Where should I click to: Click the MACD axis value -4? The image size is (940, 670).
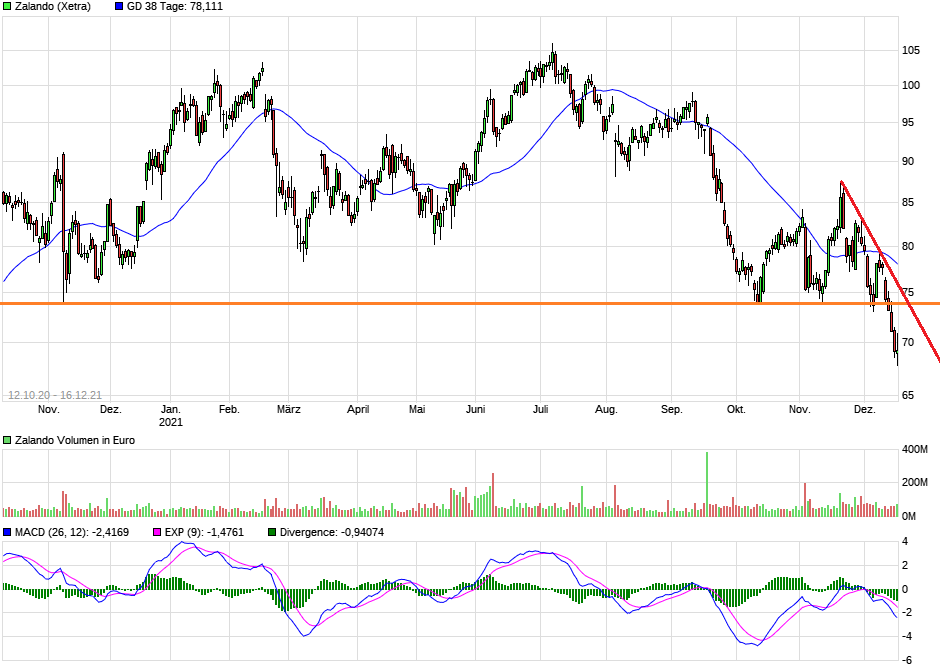click(x=908, y=636)
